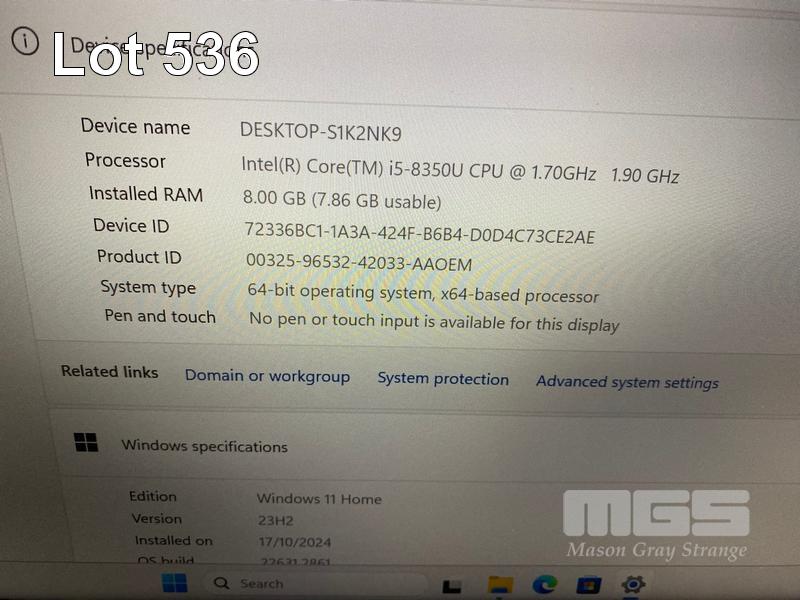Open Task View from the taskbar
The image size is (800, 600).
pos(451,586)
